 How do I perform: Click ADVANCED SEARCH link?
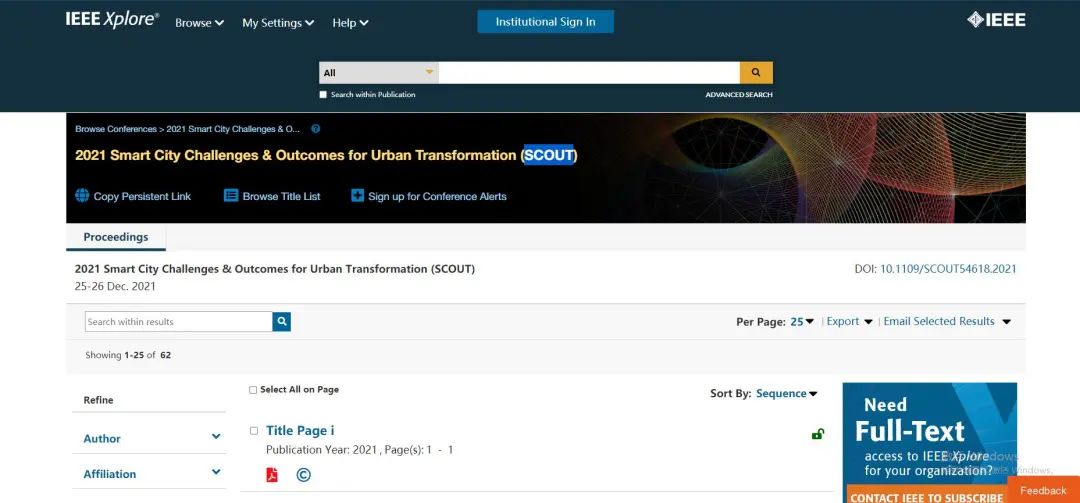pyautogui.click(x=738, y=95)
